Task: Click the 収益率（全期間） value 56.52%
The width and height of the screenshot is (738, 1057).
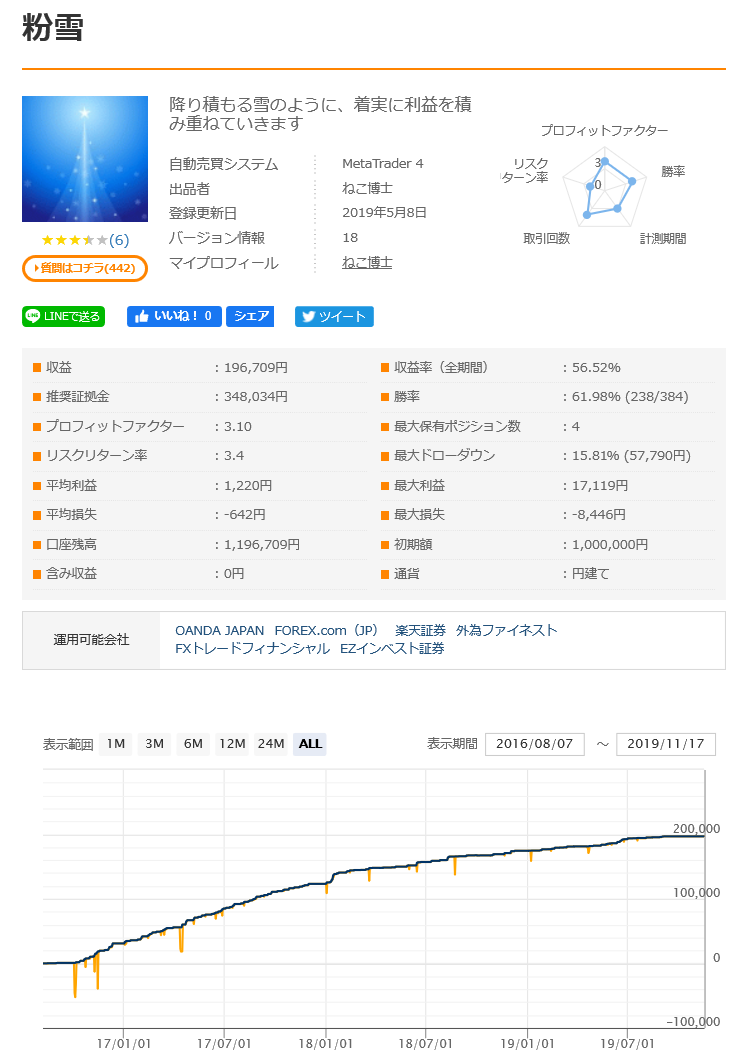Action: coord(596,367)
